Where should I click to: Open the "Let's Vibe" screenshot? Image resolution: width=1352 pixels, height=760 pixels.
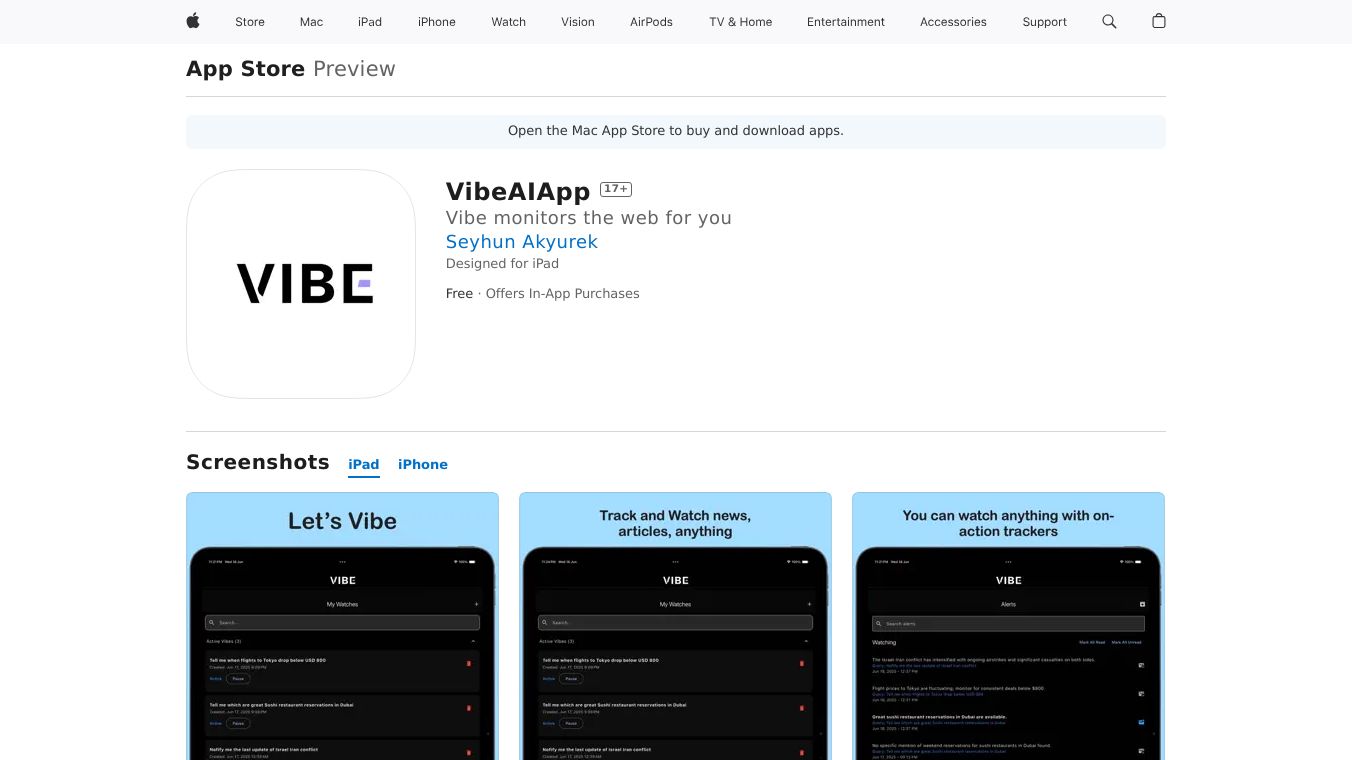pyautogui.click(x=342, y=626)
